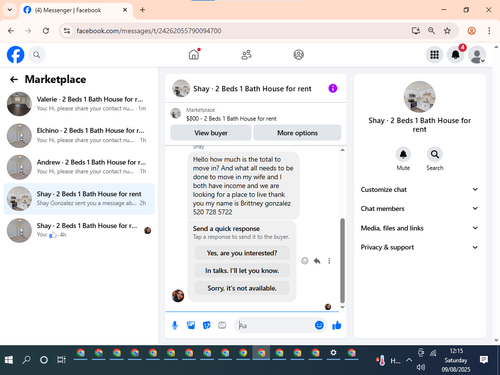The image size is (500, 375).
Task: Open Chrome tab search dropdown arrow
Action: point(10,10)
